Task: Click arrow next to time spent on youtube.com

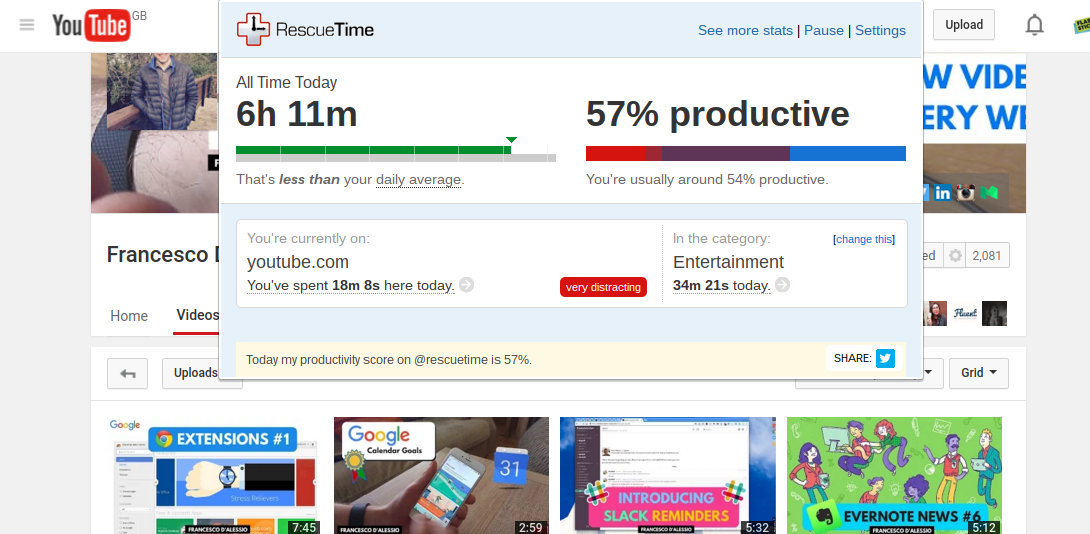Action: click(x=466, y=285)
